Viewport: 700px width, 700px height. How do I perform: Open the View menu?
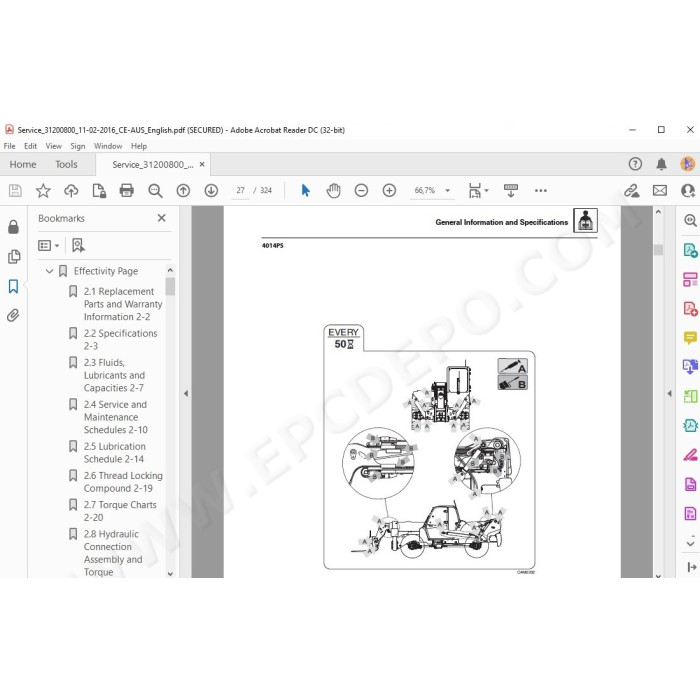pos(54,146)
